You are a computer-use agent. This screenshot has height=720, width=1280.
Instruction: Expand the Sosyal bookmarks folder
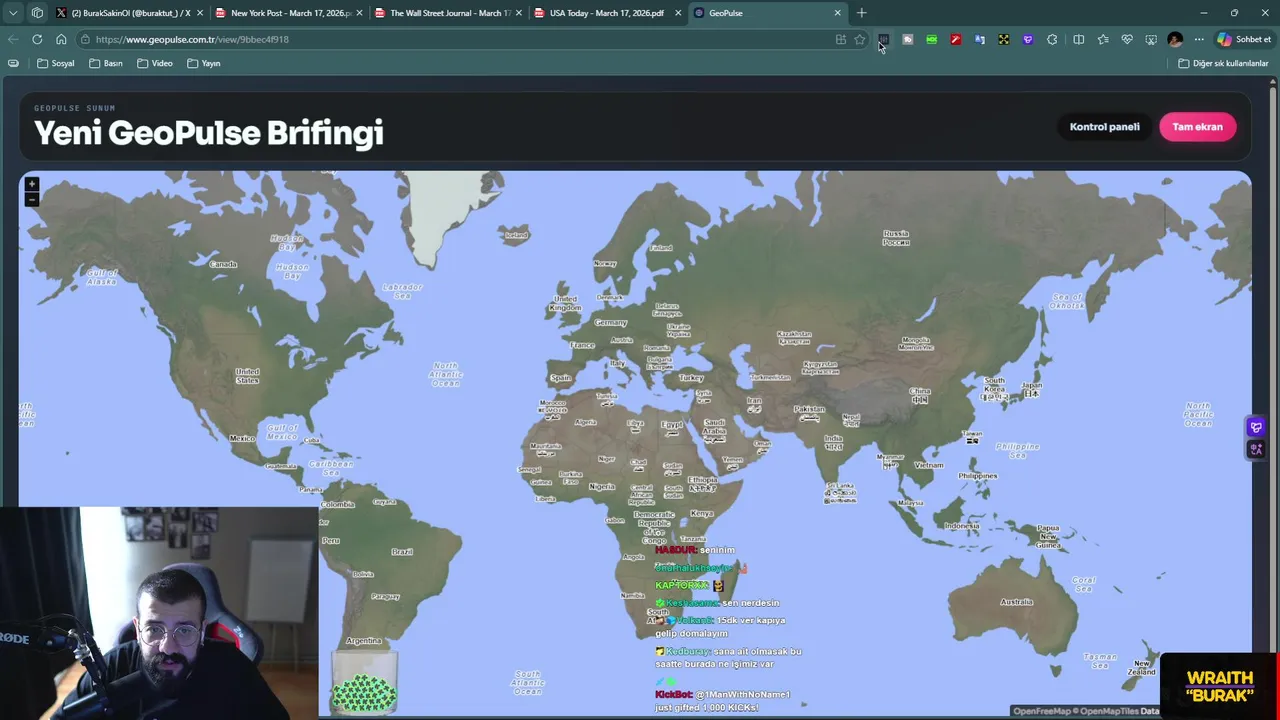pos(56,63)
